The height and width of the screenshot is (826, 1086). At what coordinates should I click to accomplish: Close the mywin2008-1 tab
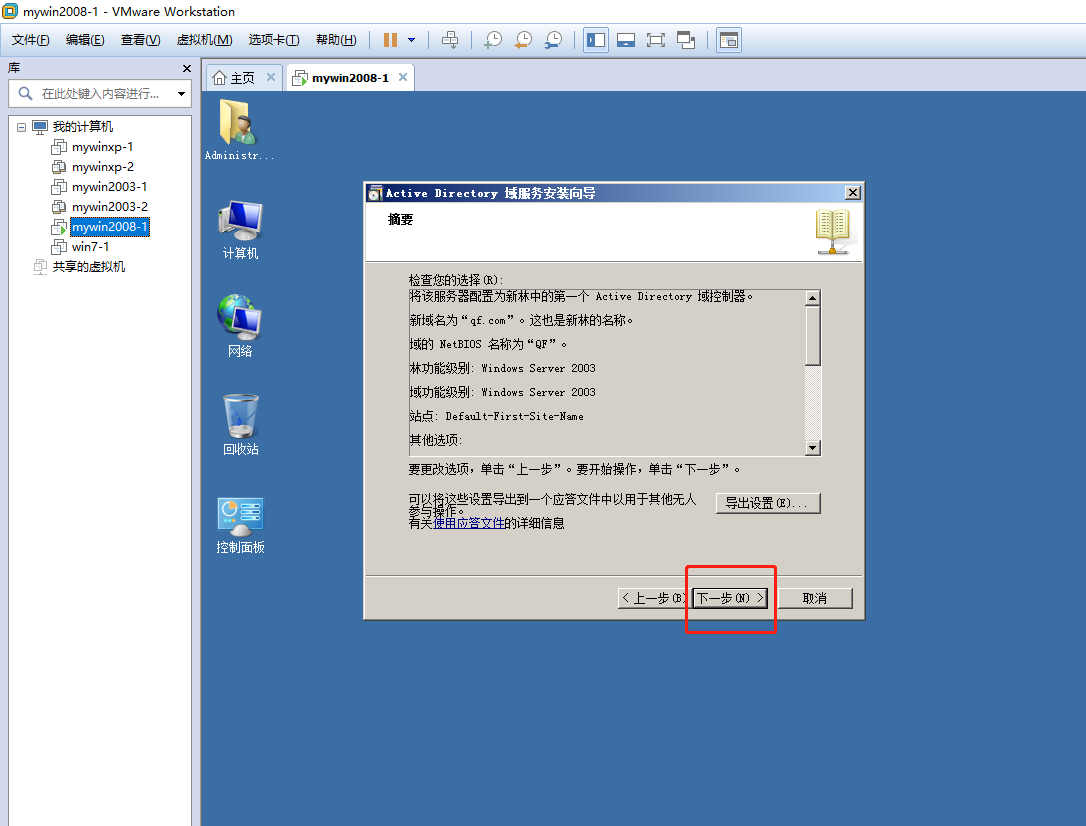point(402,77)
